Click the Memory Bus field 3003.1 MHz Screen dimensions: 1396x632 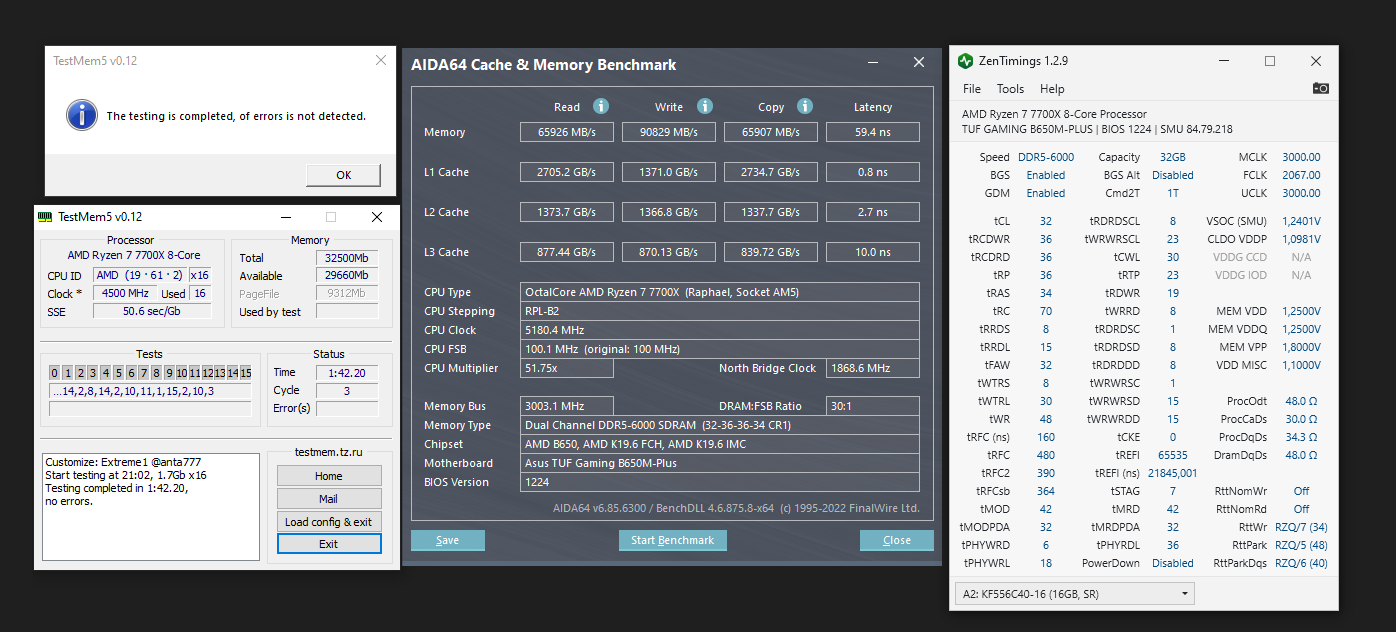tap(566, 406)
